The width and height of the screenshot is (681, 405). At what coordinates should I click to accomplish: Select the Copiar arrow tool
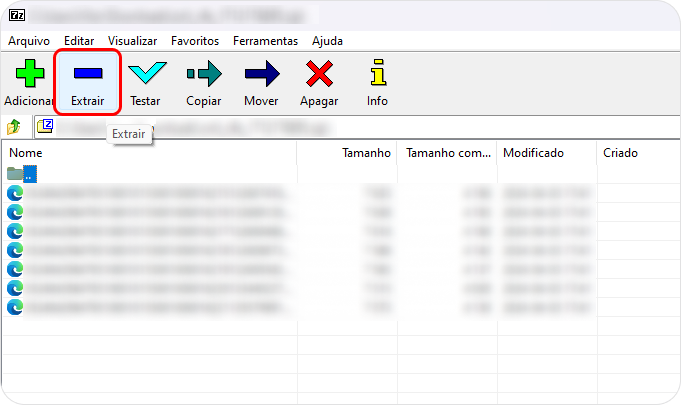204,82
